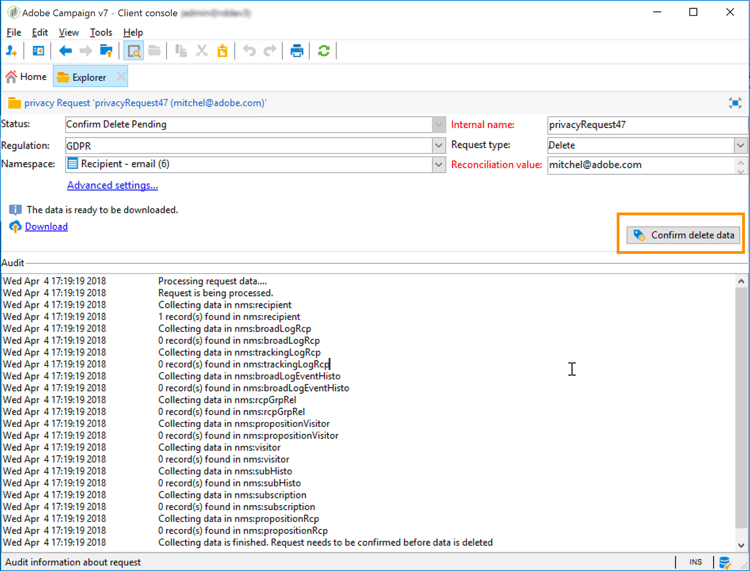Open the Namespace dropdown arrow
This screenshot has width=750, height=571.
pos(439,165)
